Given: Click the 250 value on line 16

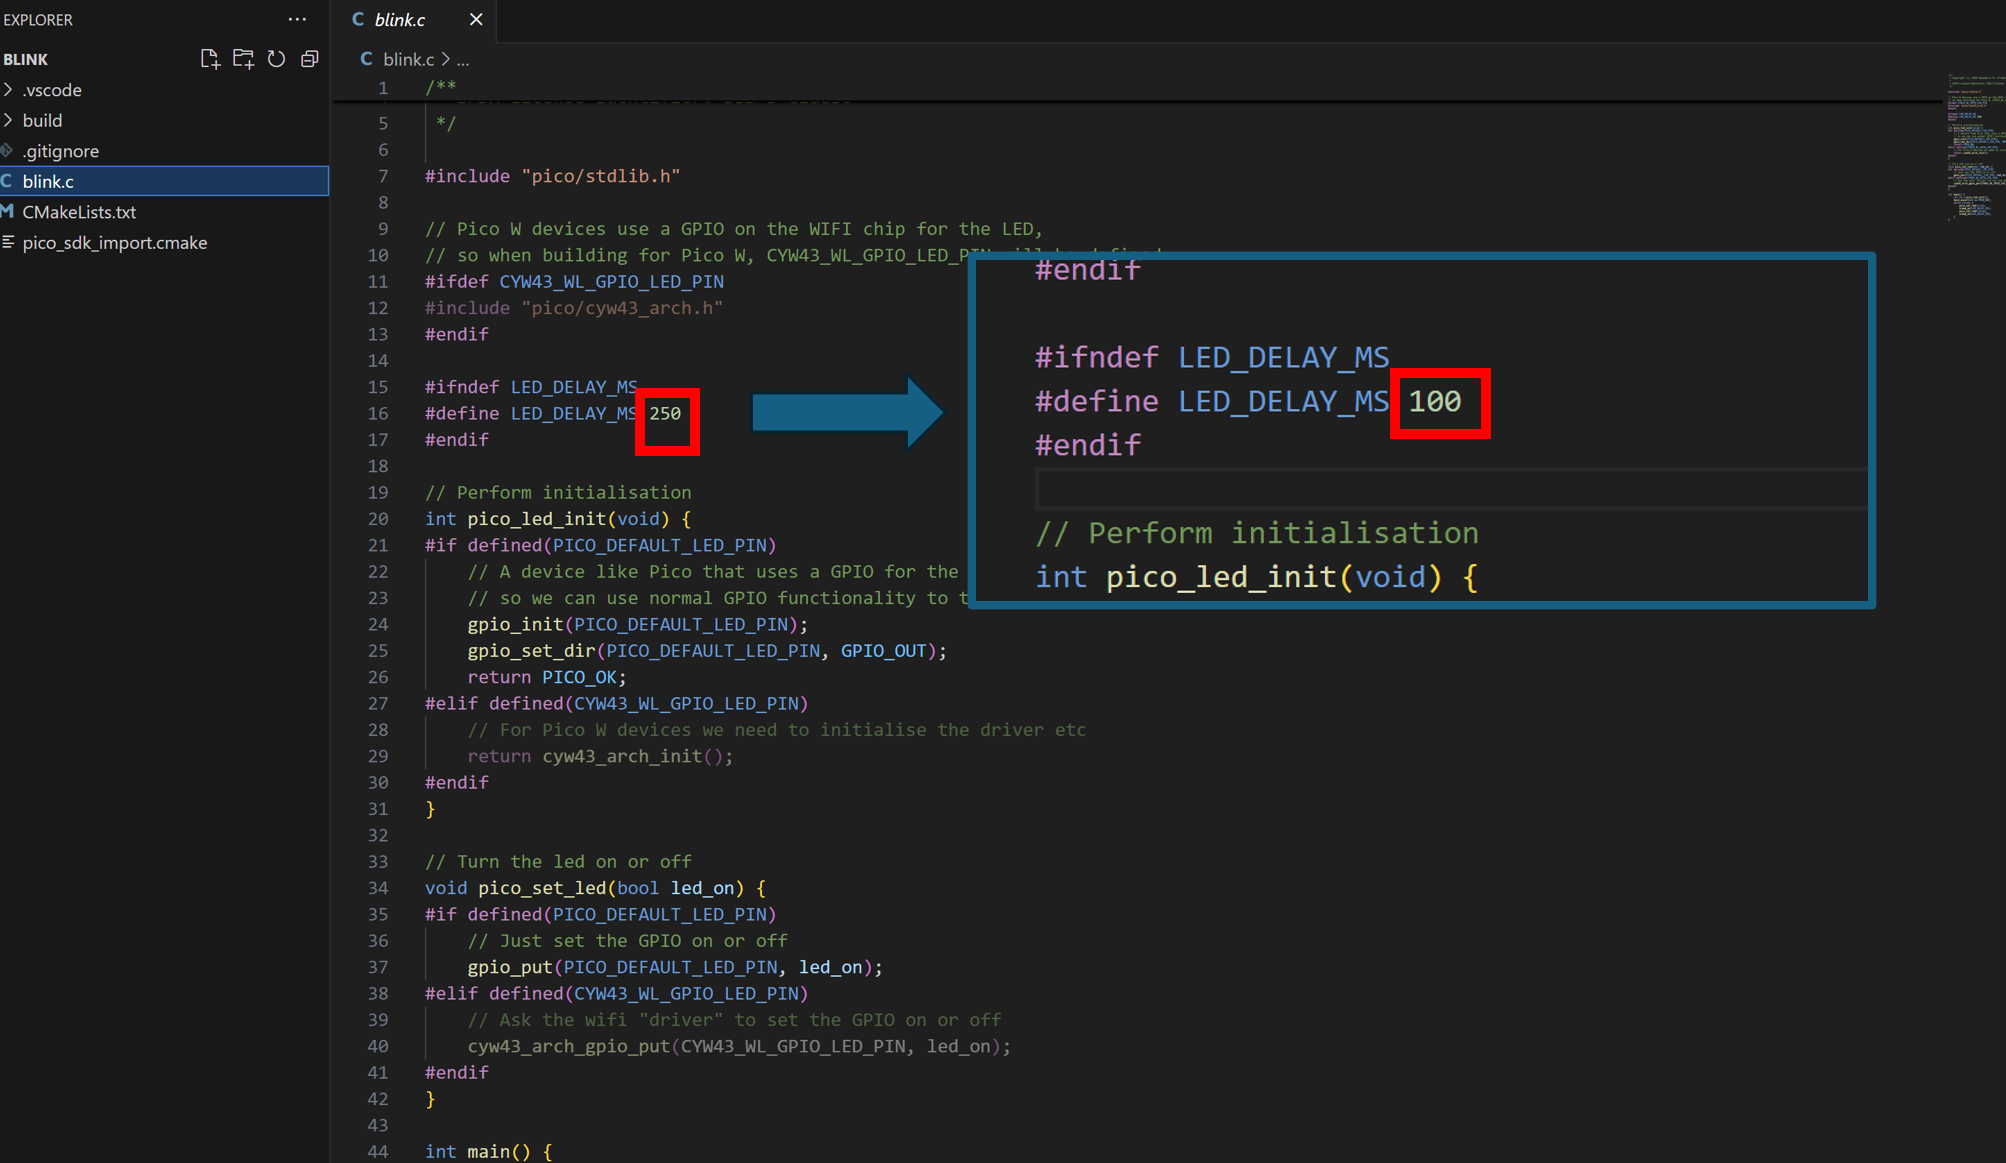Looking at the screenshot, I should [x=665, y=413].
